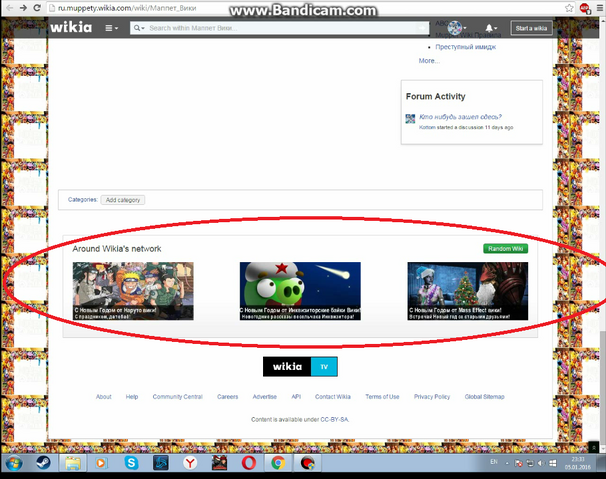Viewport: 606px width, 479px height.
Task: Open the Advertise footer link
Action: pyautogui.click(x=265, y=397)
